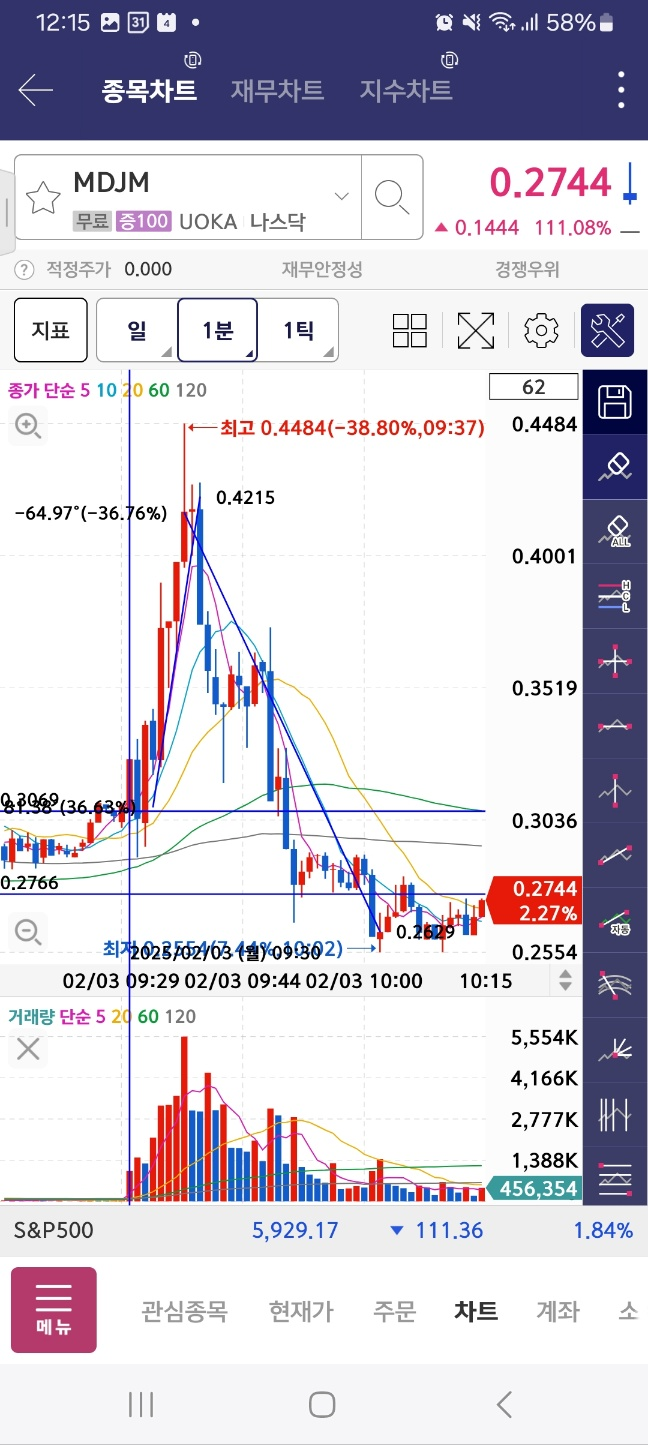Tap the 재무안정성 label
Screen dimensions: 648x1445
click(x=322, y=269)
